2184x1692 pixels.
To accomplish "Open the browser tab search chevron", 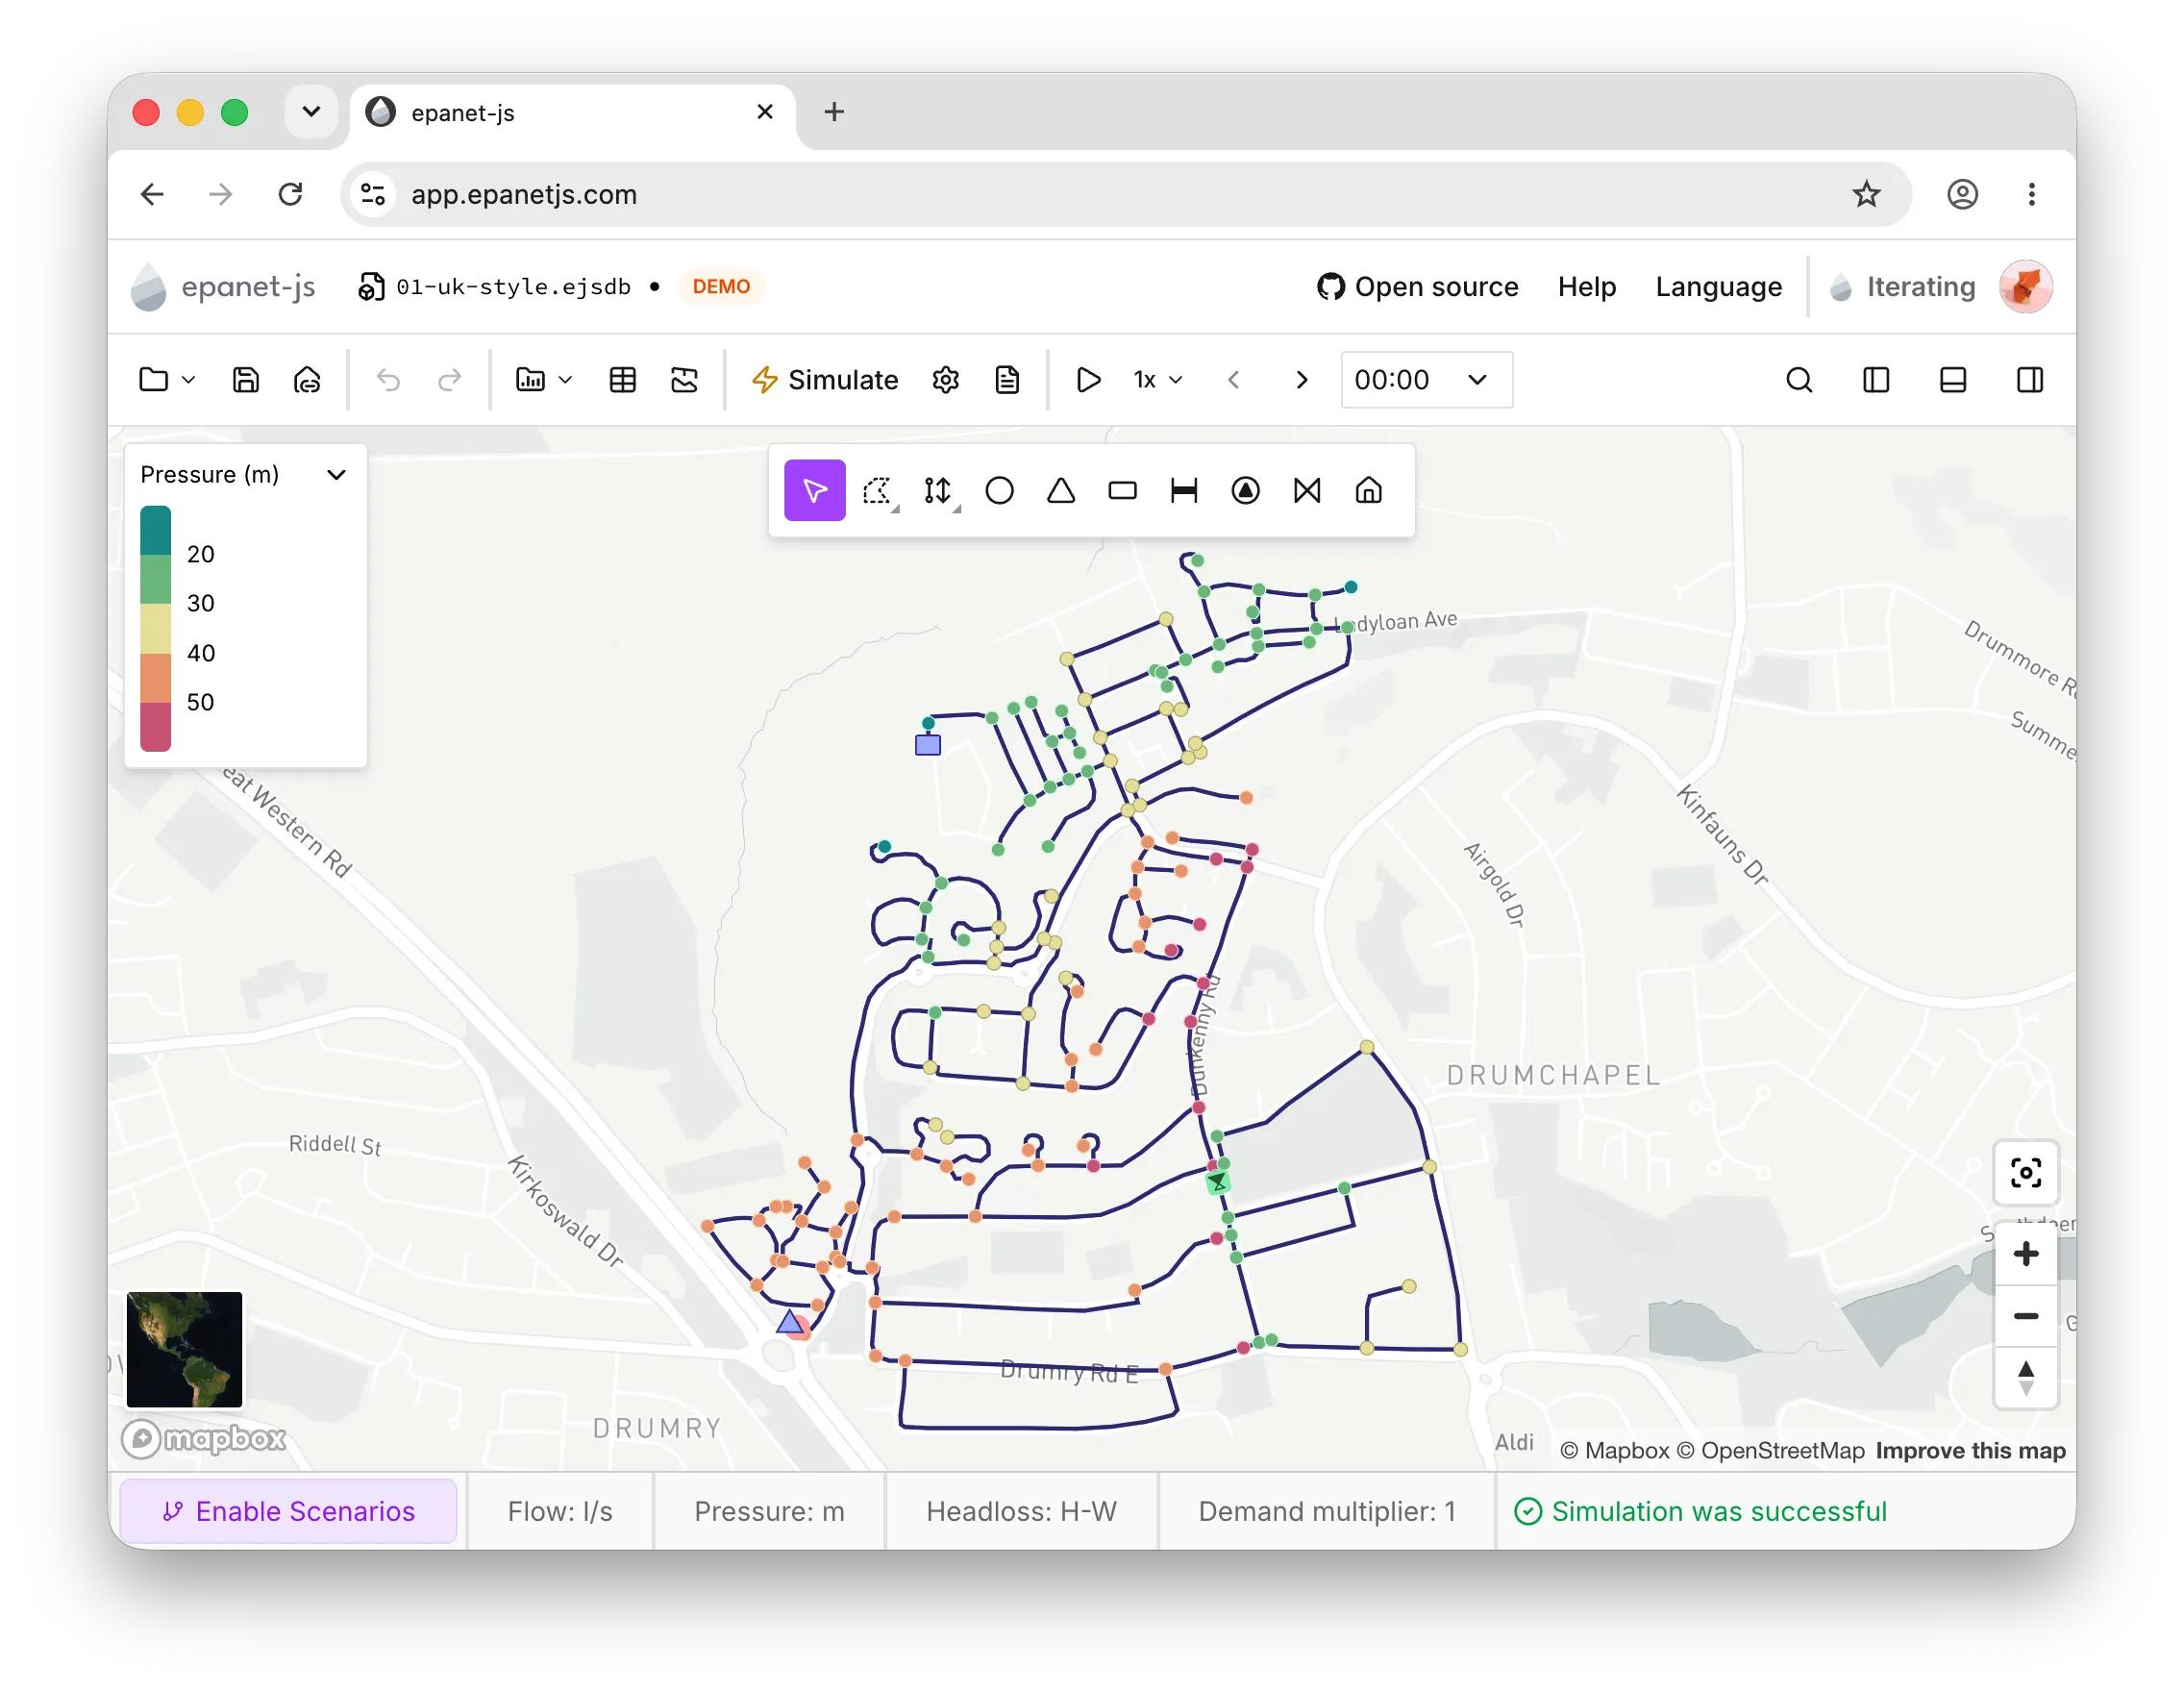I will pos(311,111).
